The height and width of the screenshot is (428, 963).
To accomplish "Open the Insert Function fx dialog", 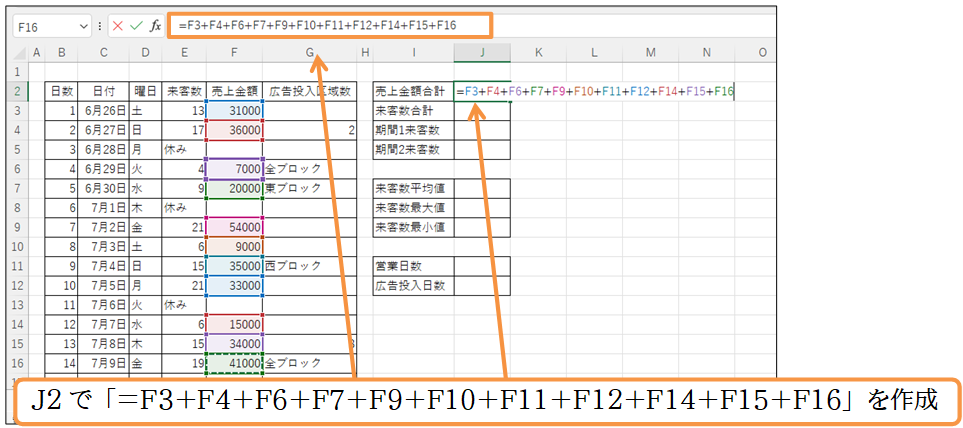I will 155,26.
